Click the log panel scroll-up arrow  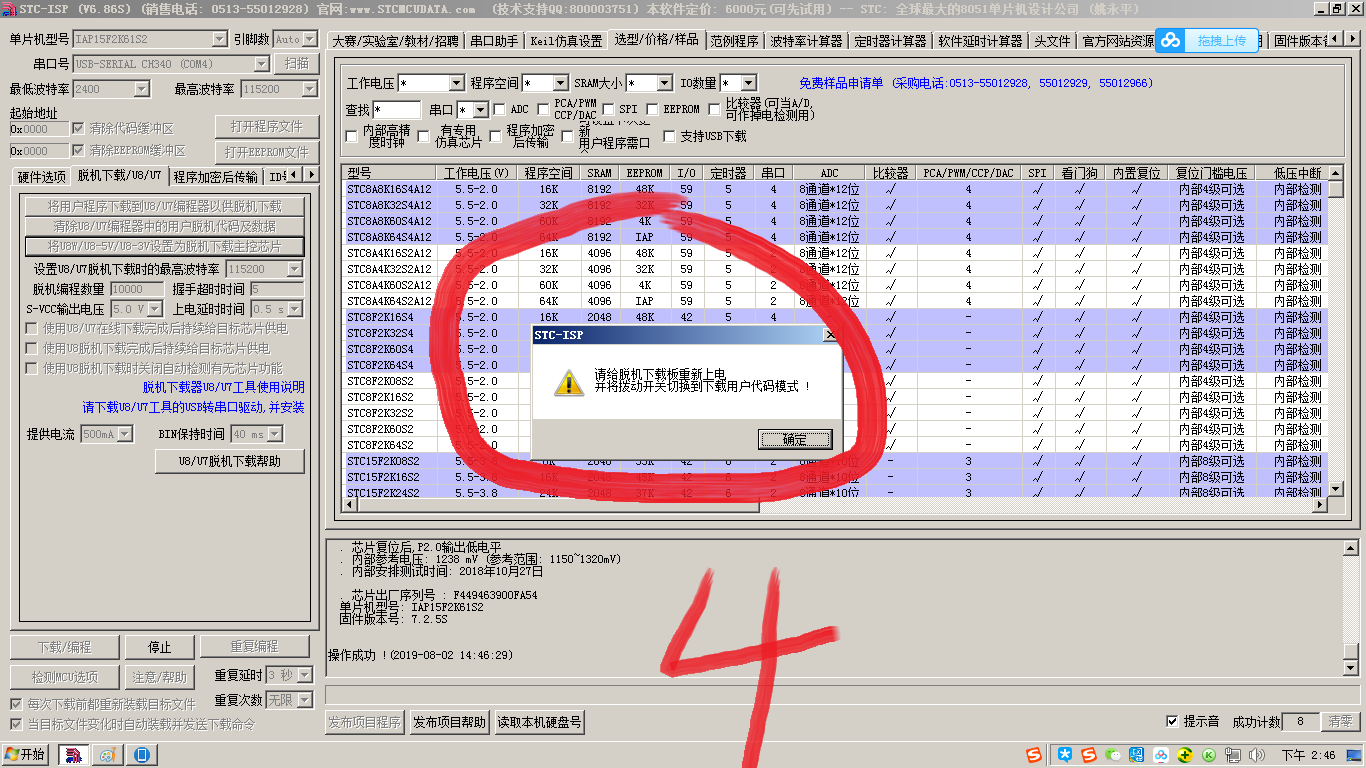[1351, 548]
